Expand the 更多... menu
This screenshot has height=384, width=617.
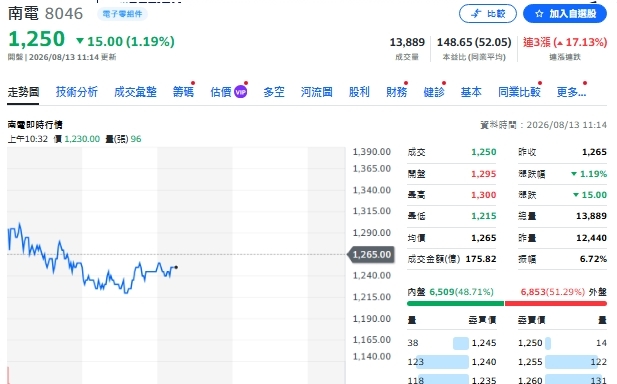click(571, 92)
